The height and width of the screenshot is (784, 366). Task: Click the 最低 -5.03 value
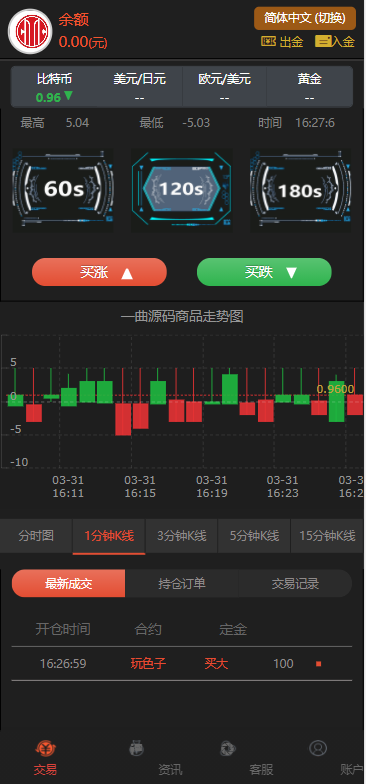[196, 122]
